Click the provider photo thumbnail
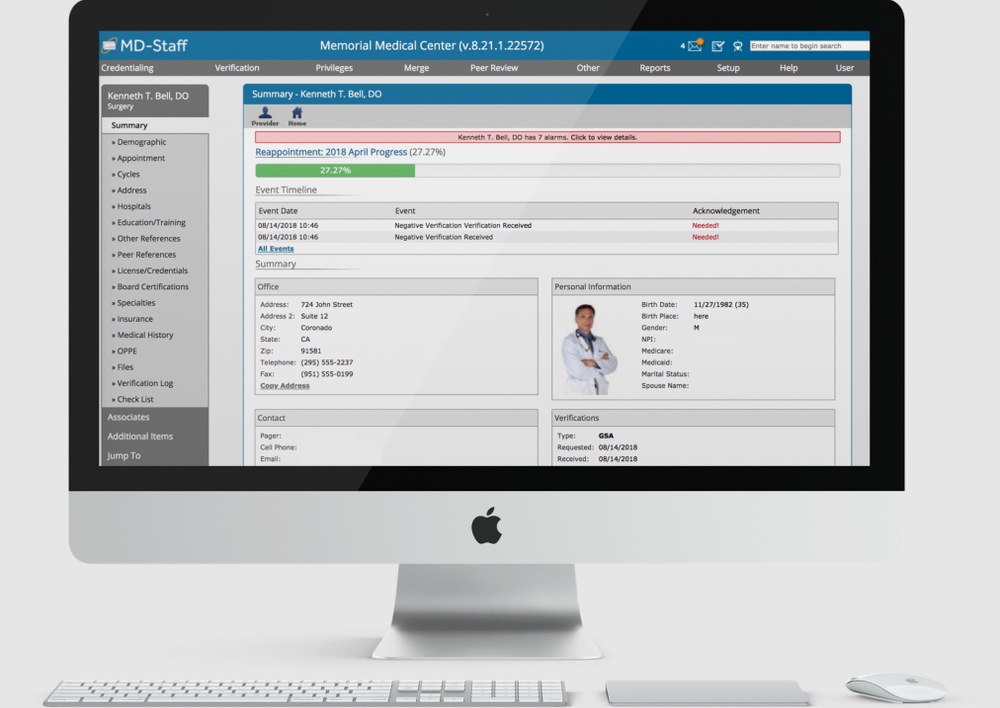This screenshot has height=708, width=1000. click(x=589, y=350)
